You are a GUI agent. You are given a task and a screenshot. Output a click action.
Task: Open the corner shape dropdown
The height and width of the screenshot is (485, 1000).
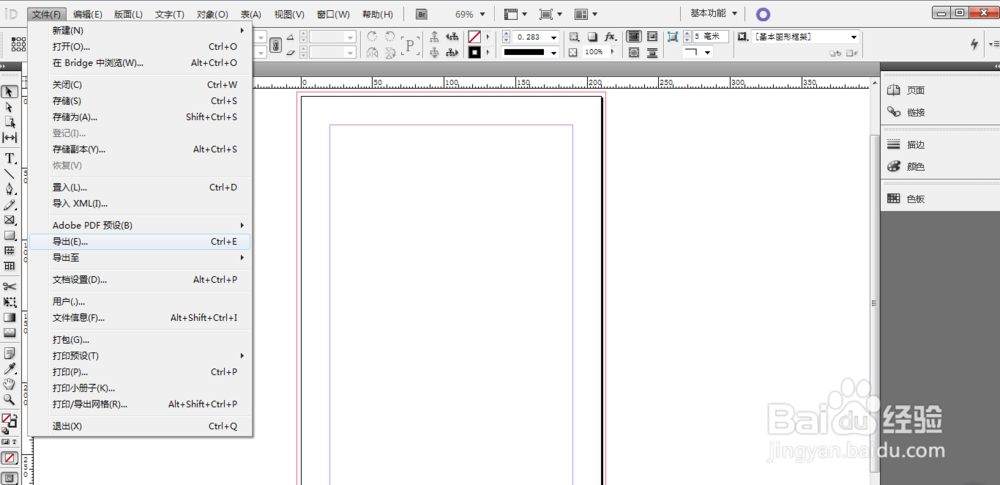point(708,52)
